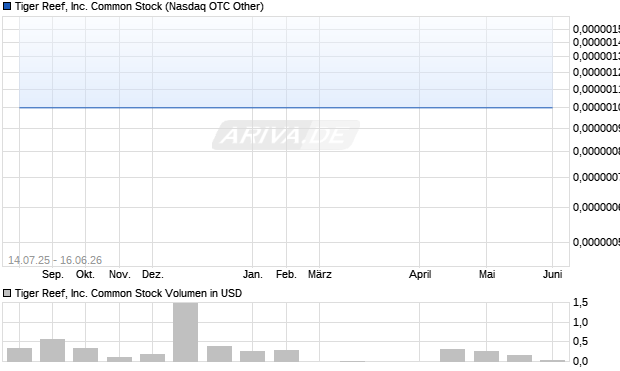Click the 'Mai' axis label

pyautogui.click(x=487, y=274)
